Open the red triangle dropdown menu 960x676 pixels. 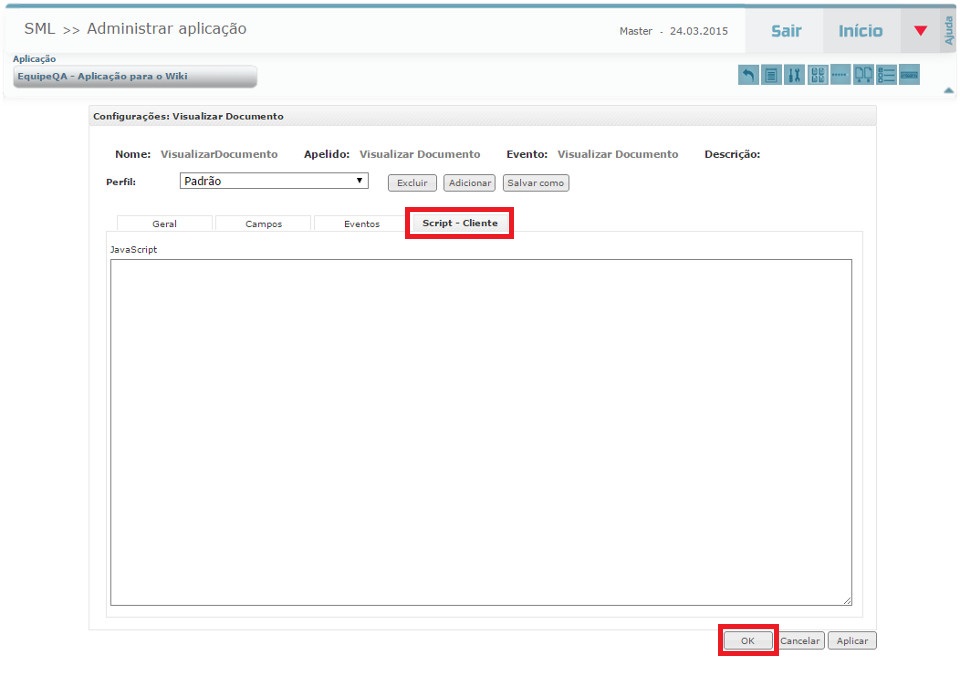pos(920,31)
